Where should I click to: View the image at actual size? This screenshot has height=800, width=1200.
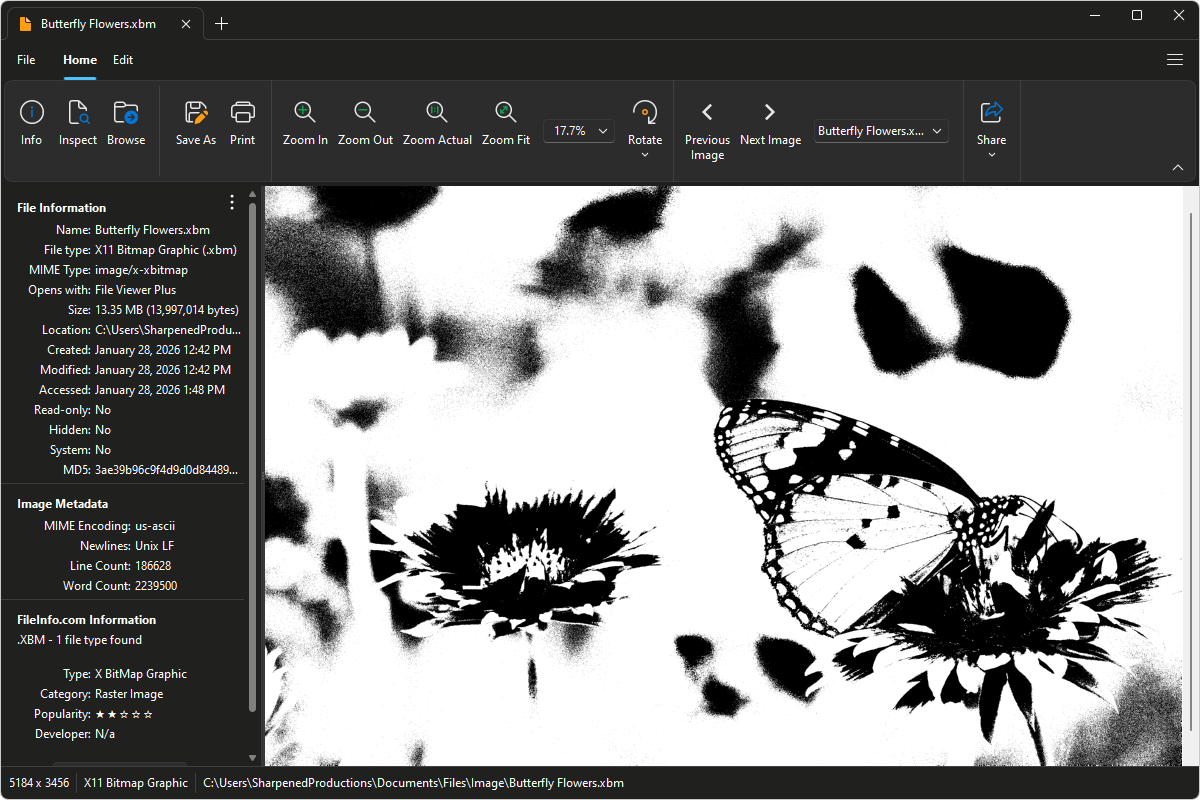(x=437, y=122)
